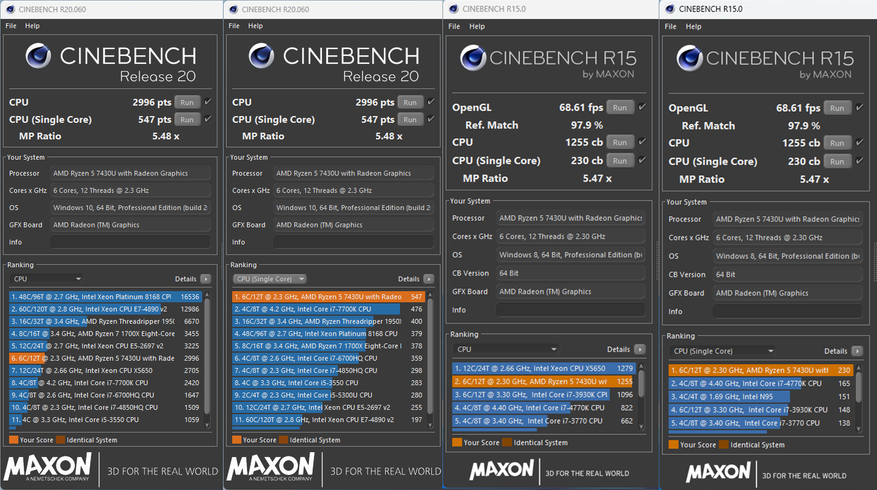Toggle OpenGL checkmark in third window (first R15)
Viewport: 877px width, 490px height.
click(x=642, y=107)
